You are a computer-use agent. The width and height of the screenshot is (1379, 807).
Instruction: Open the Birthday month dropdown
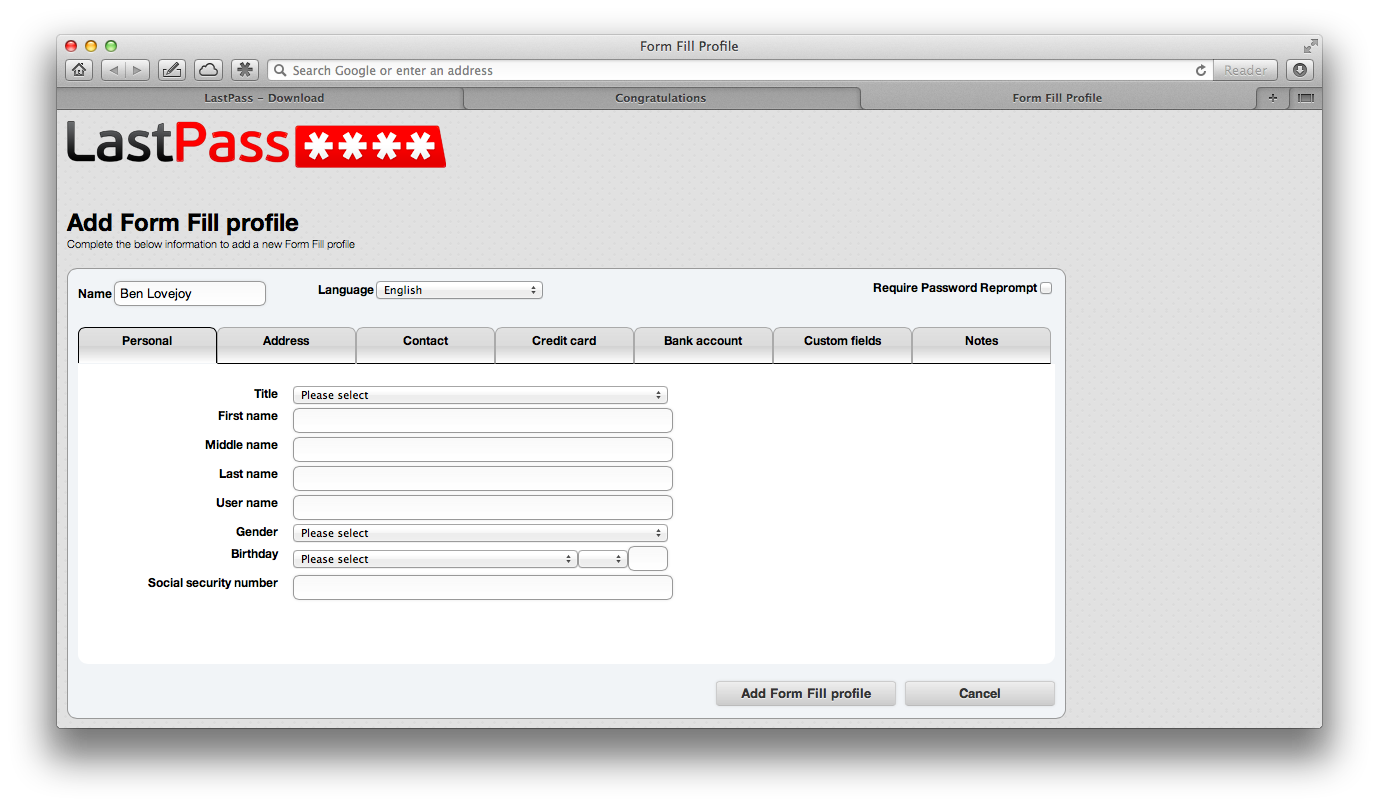click(x=435, y=559)
